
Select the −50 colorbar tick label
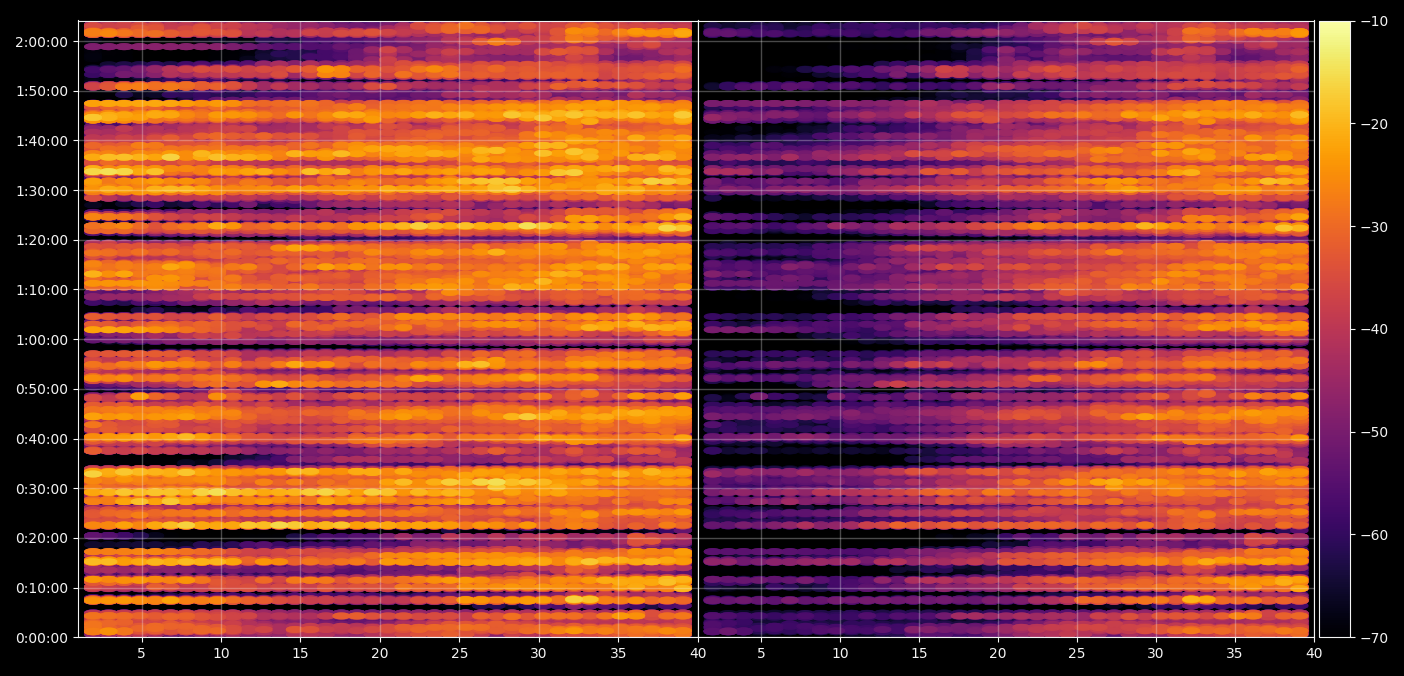tap(1374, 432)
